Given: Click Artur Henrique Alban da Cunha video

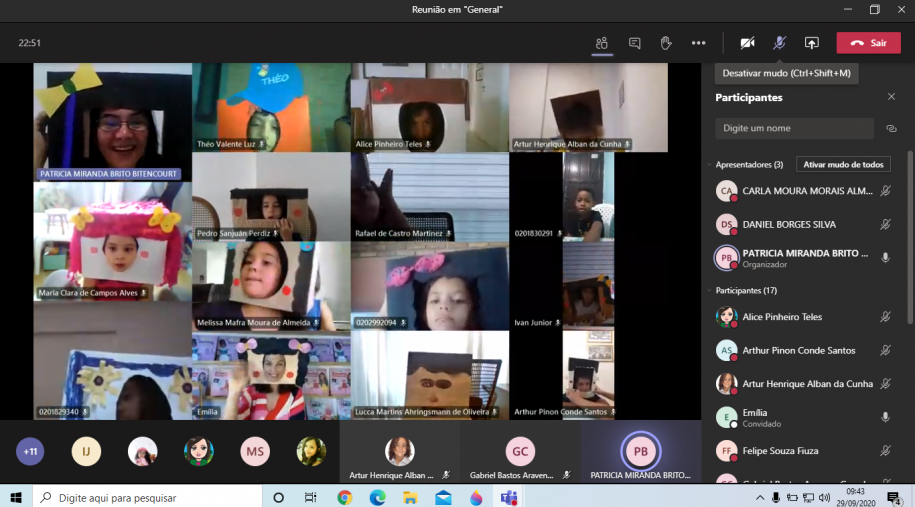Looking at the screenshot, I should tap(588, 107).
